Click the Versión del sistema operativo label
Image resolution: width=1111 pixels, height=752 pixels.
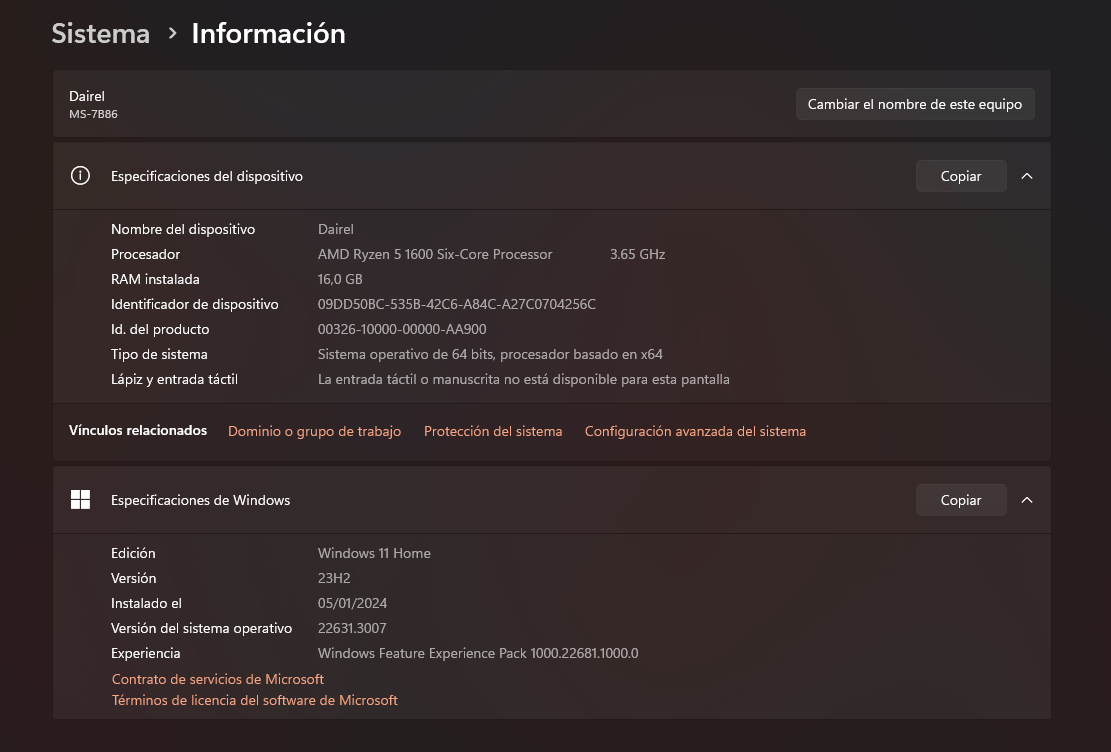(x=201, y=628)
